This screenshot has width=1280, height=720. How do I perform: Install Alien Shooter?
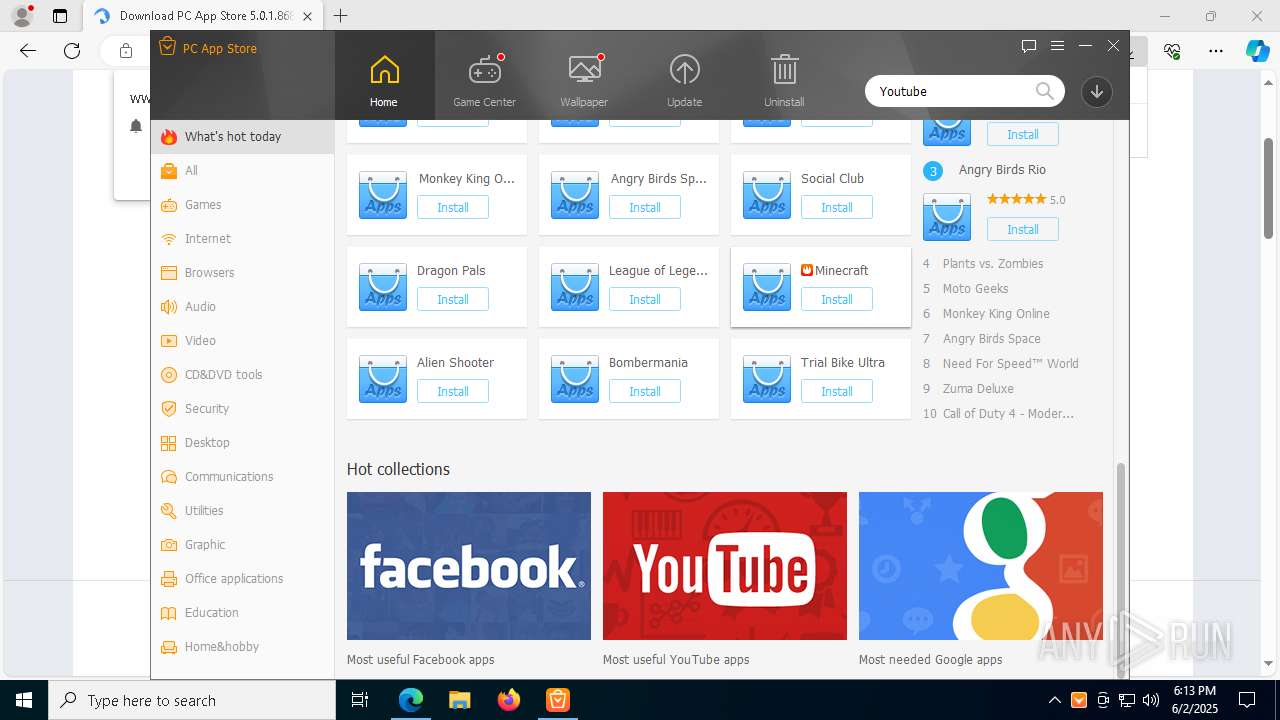click(453, 391)
